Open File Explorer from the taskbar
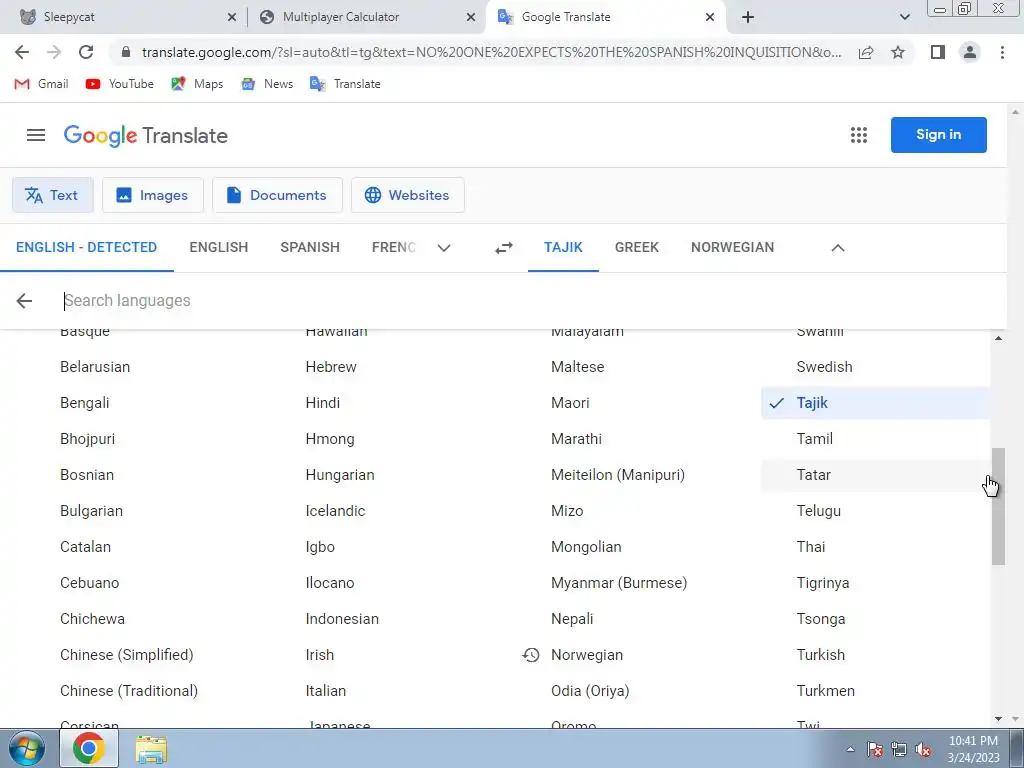This screenshot has width=1024, height=768. [x=151, y=749]
